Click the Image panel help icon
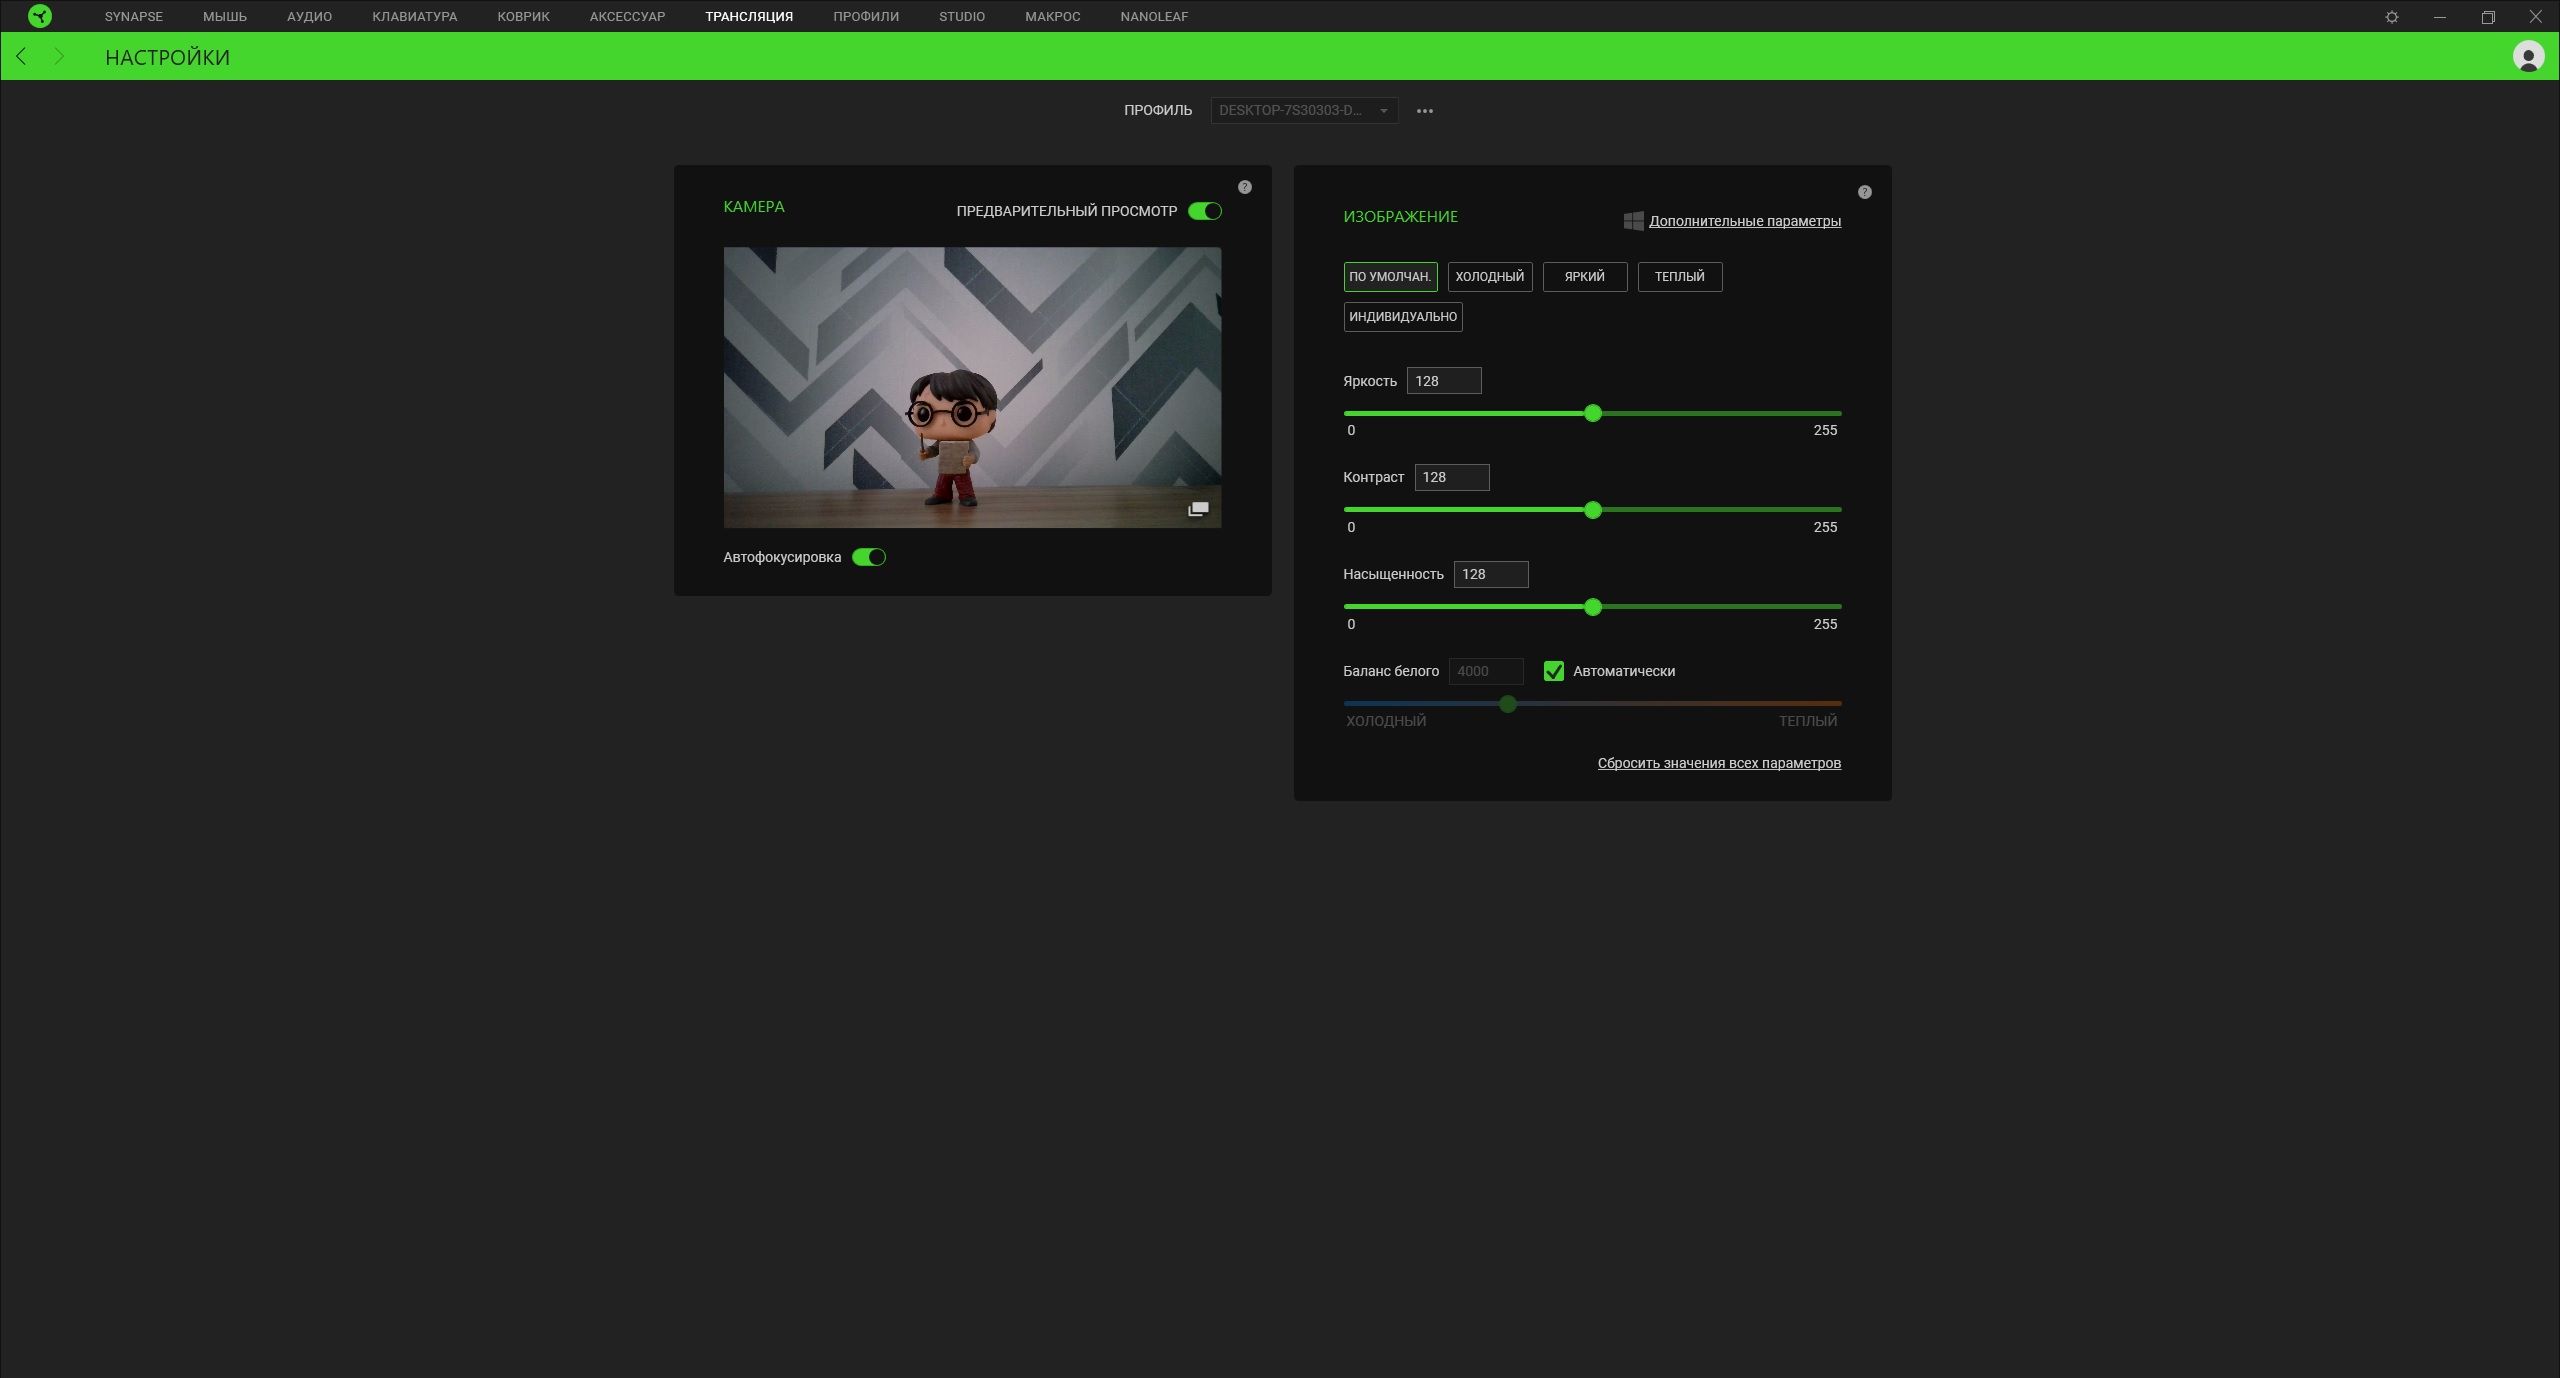The width and height of the screenshot is (2560, 1378). point(1865,192)
